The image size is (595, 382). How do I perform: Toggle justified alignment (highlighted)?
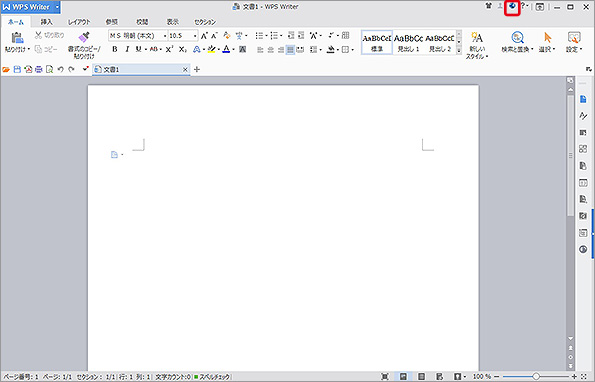(x=290, y=50)
